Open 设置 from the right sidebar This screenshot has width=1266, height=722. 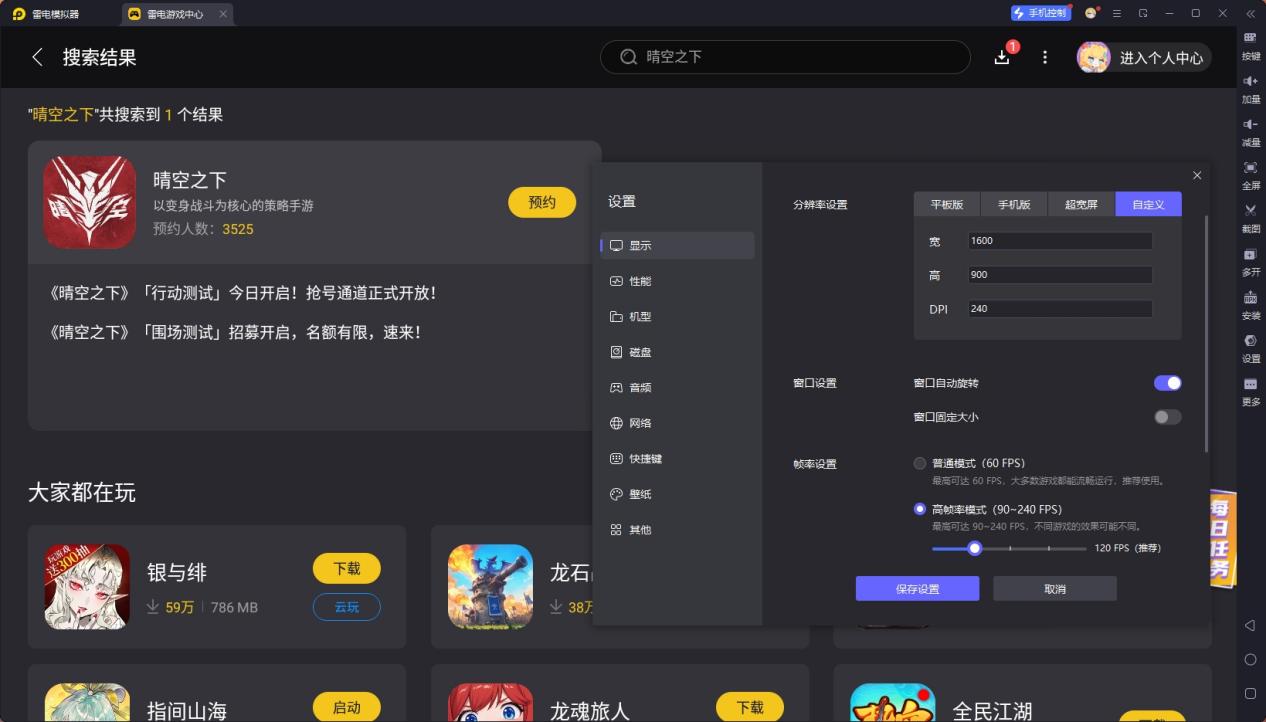pyautogui.click(x=1251, y=348)
